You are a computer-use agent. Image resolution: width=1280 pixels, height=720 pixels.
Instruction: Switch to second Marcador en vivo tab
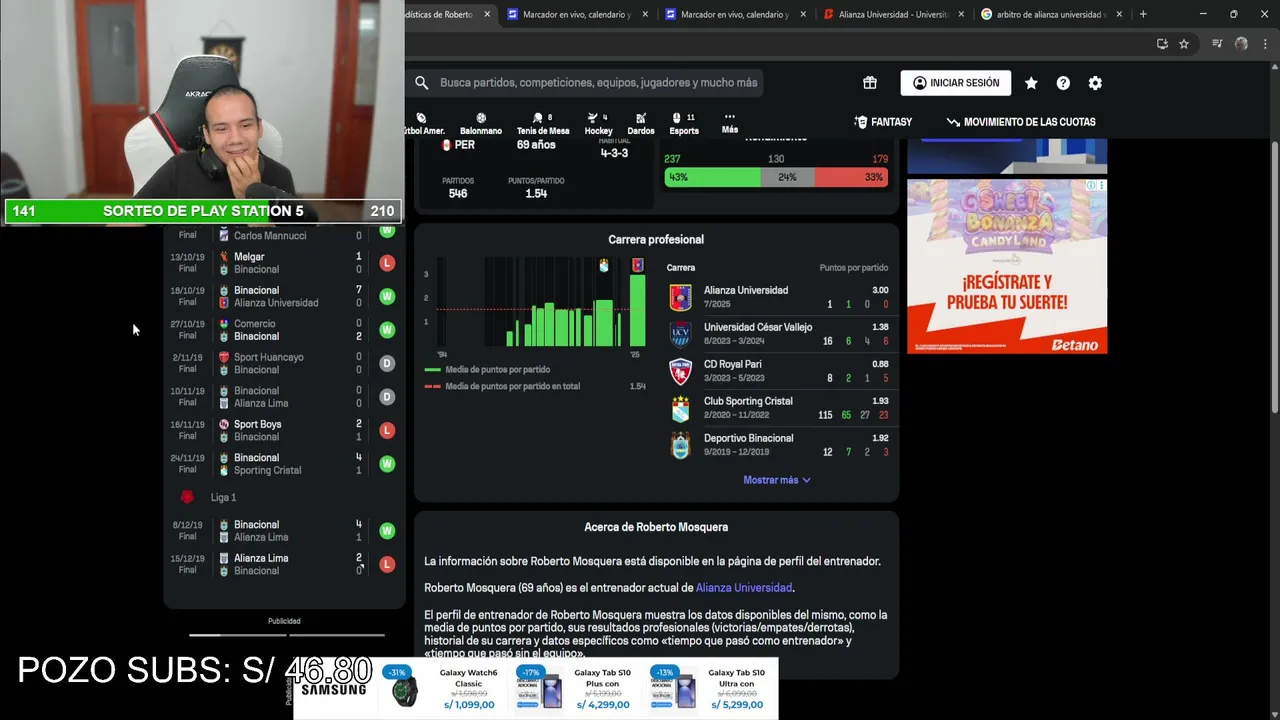[x=736, y=14]
